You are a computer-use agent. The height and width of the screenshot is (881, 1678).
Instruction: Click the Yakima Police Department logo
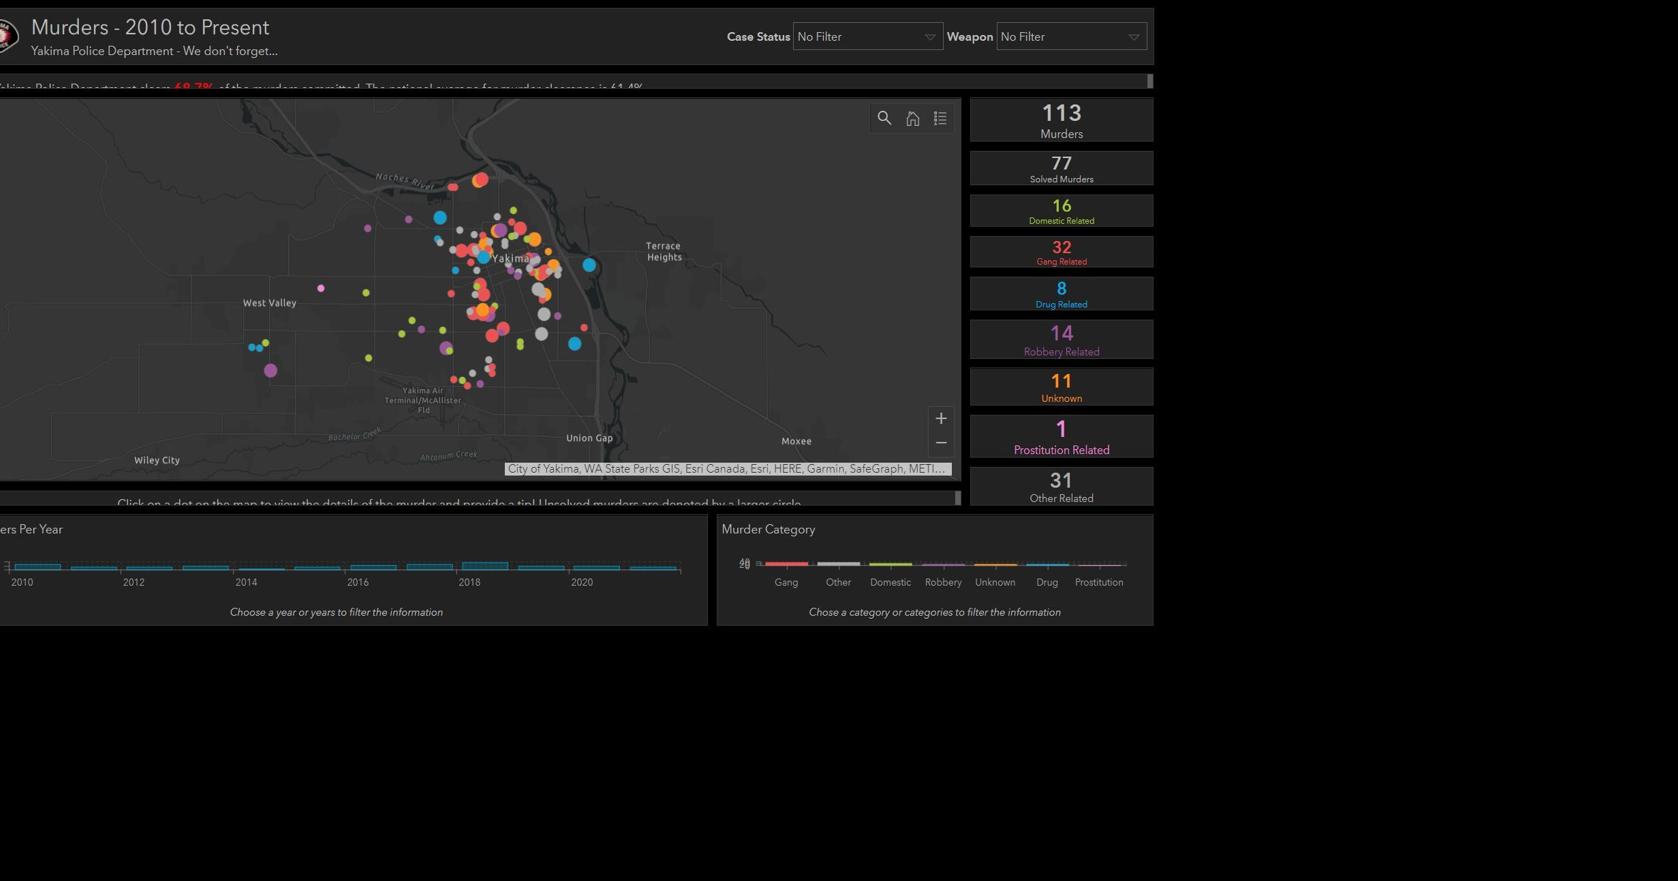click(8, 37)
